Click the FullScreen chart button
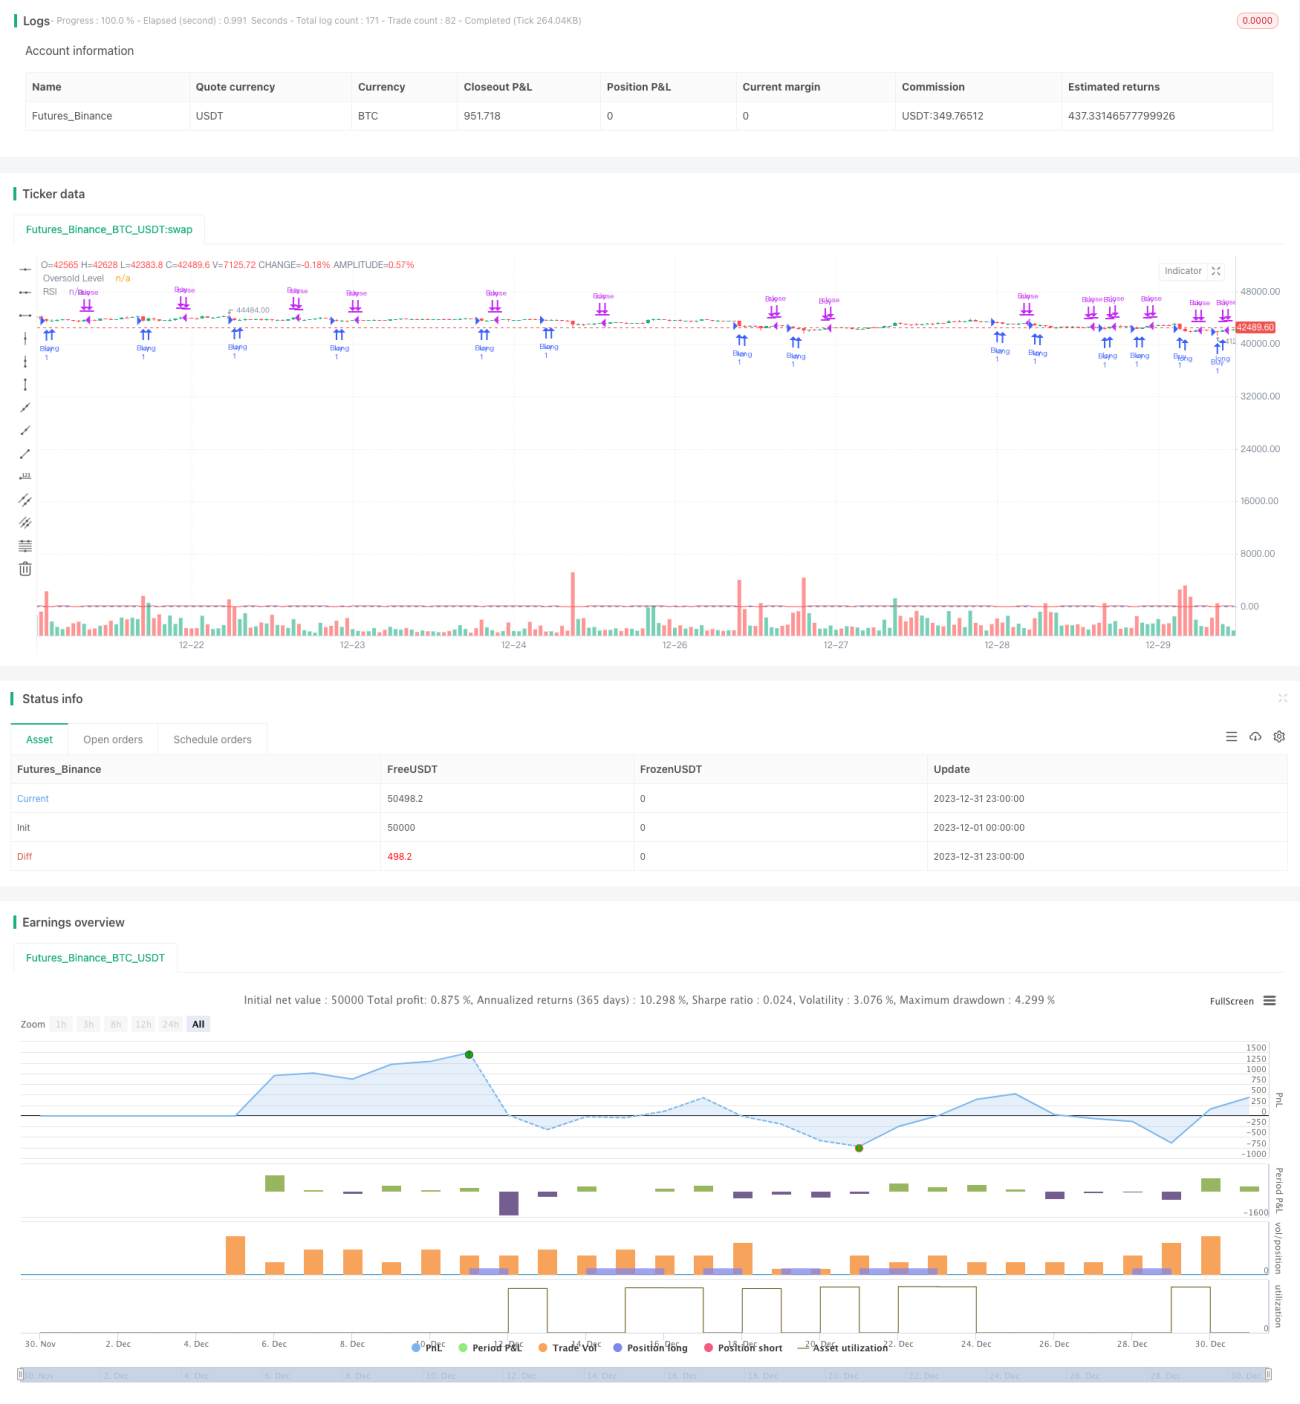 1231,1001
